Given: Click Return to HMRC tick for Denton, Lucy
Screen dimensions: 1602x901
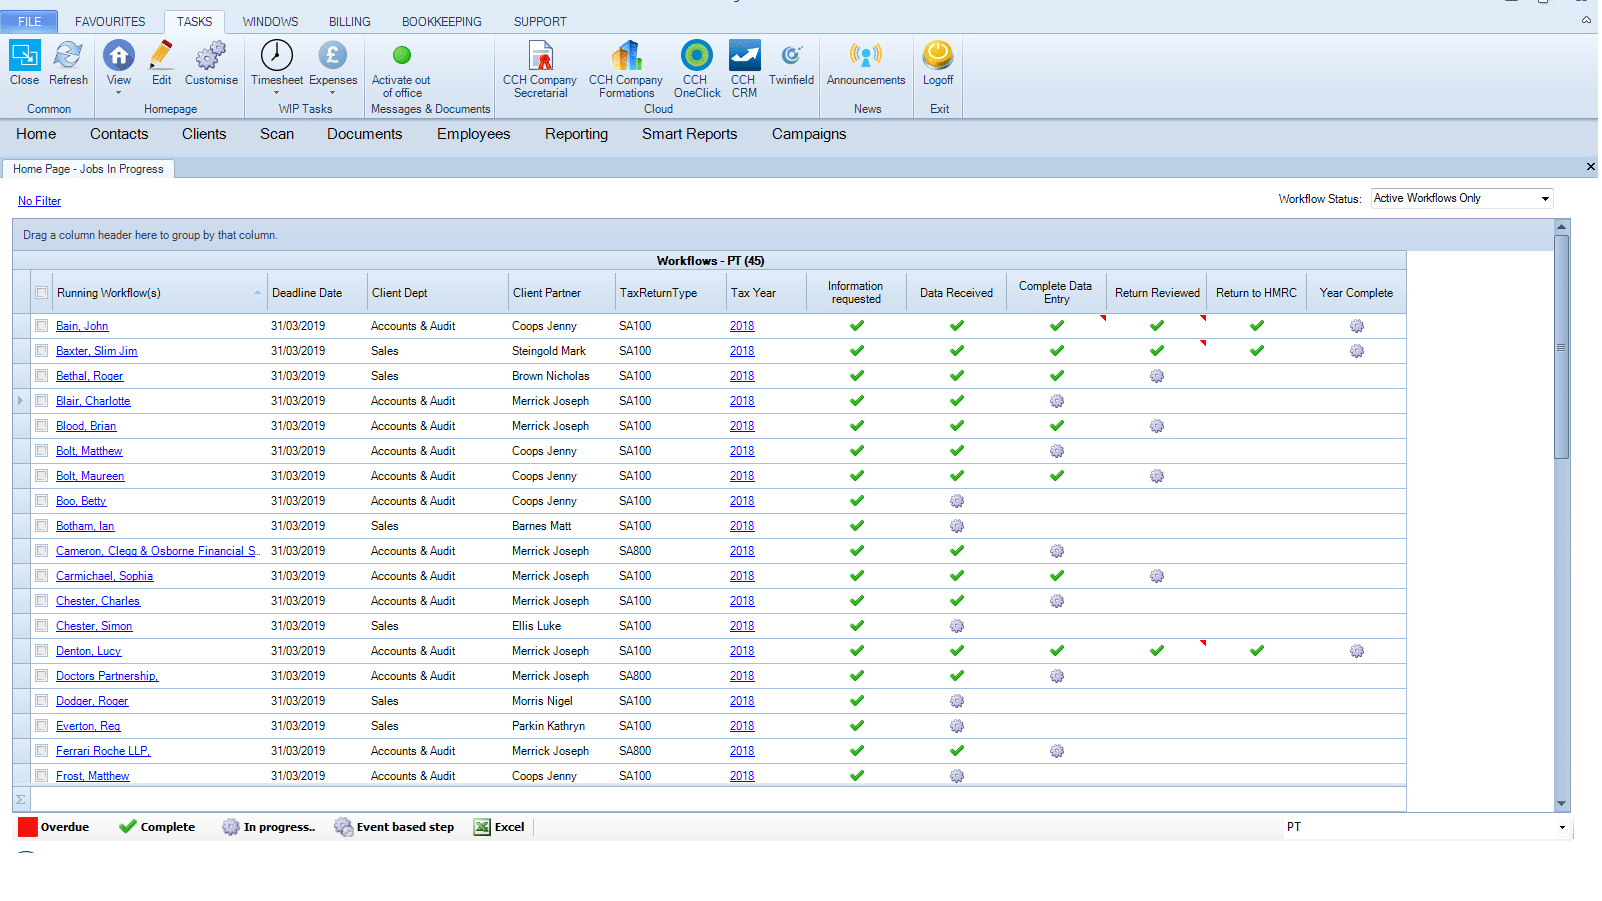Looking at the screenshot, I should pos(1256,651).
